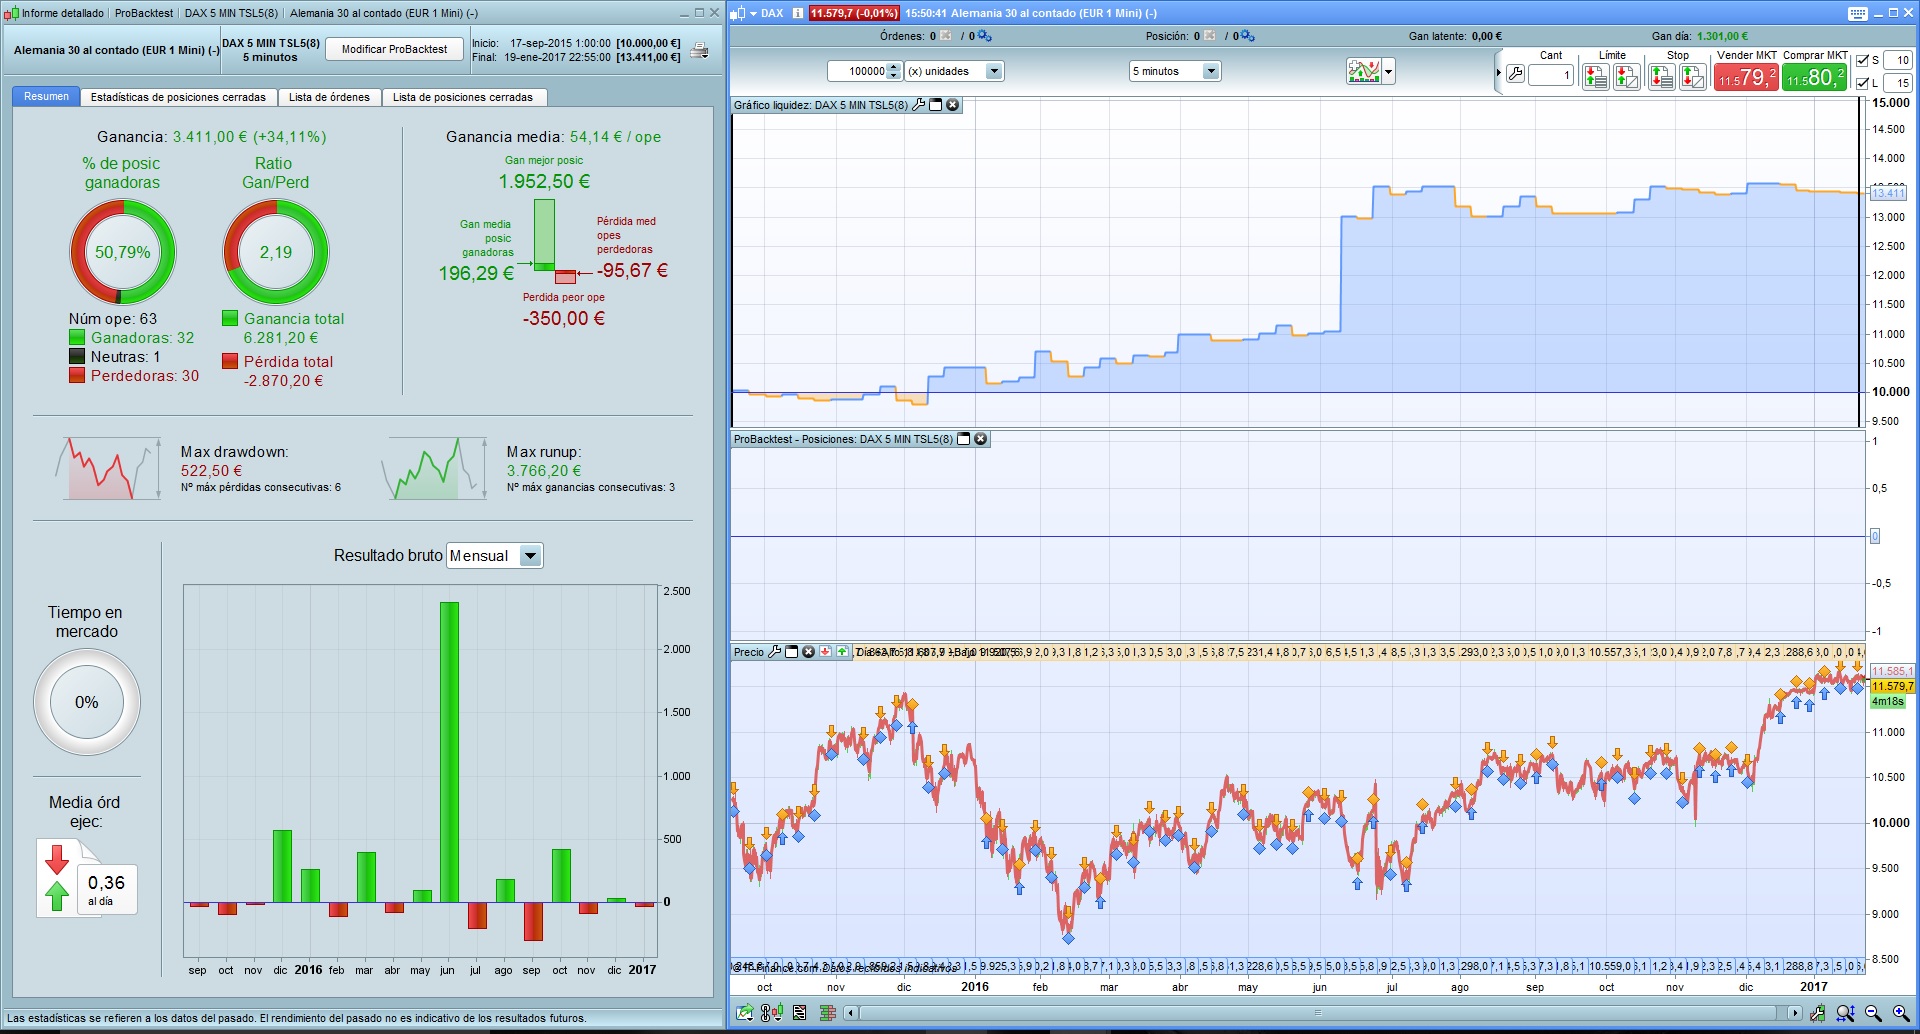Click the Pérdida total value -2.870,20 €

[x=284, y=381]
